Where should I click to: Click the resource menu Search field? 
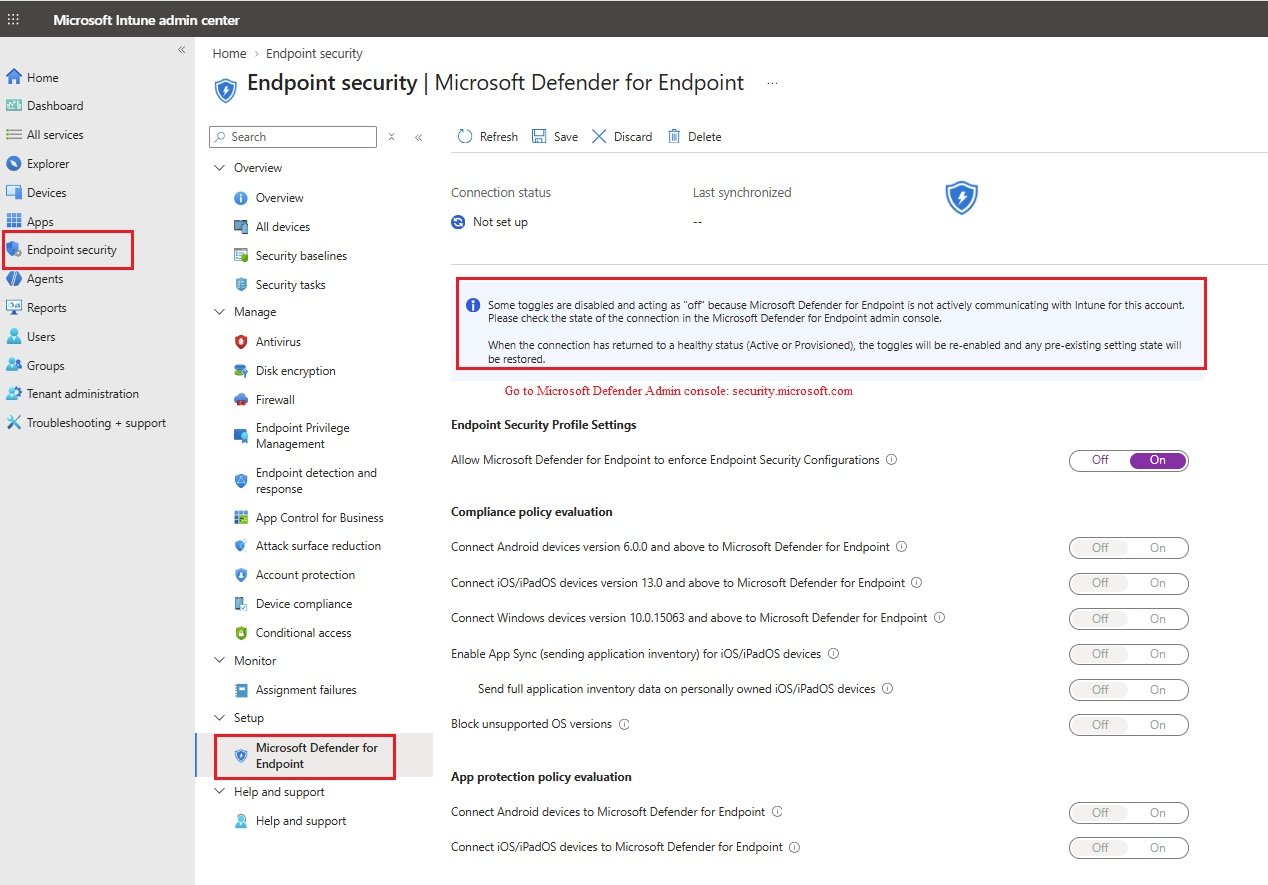pos(293,137)
